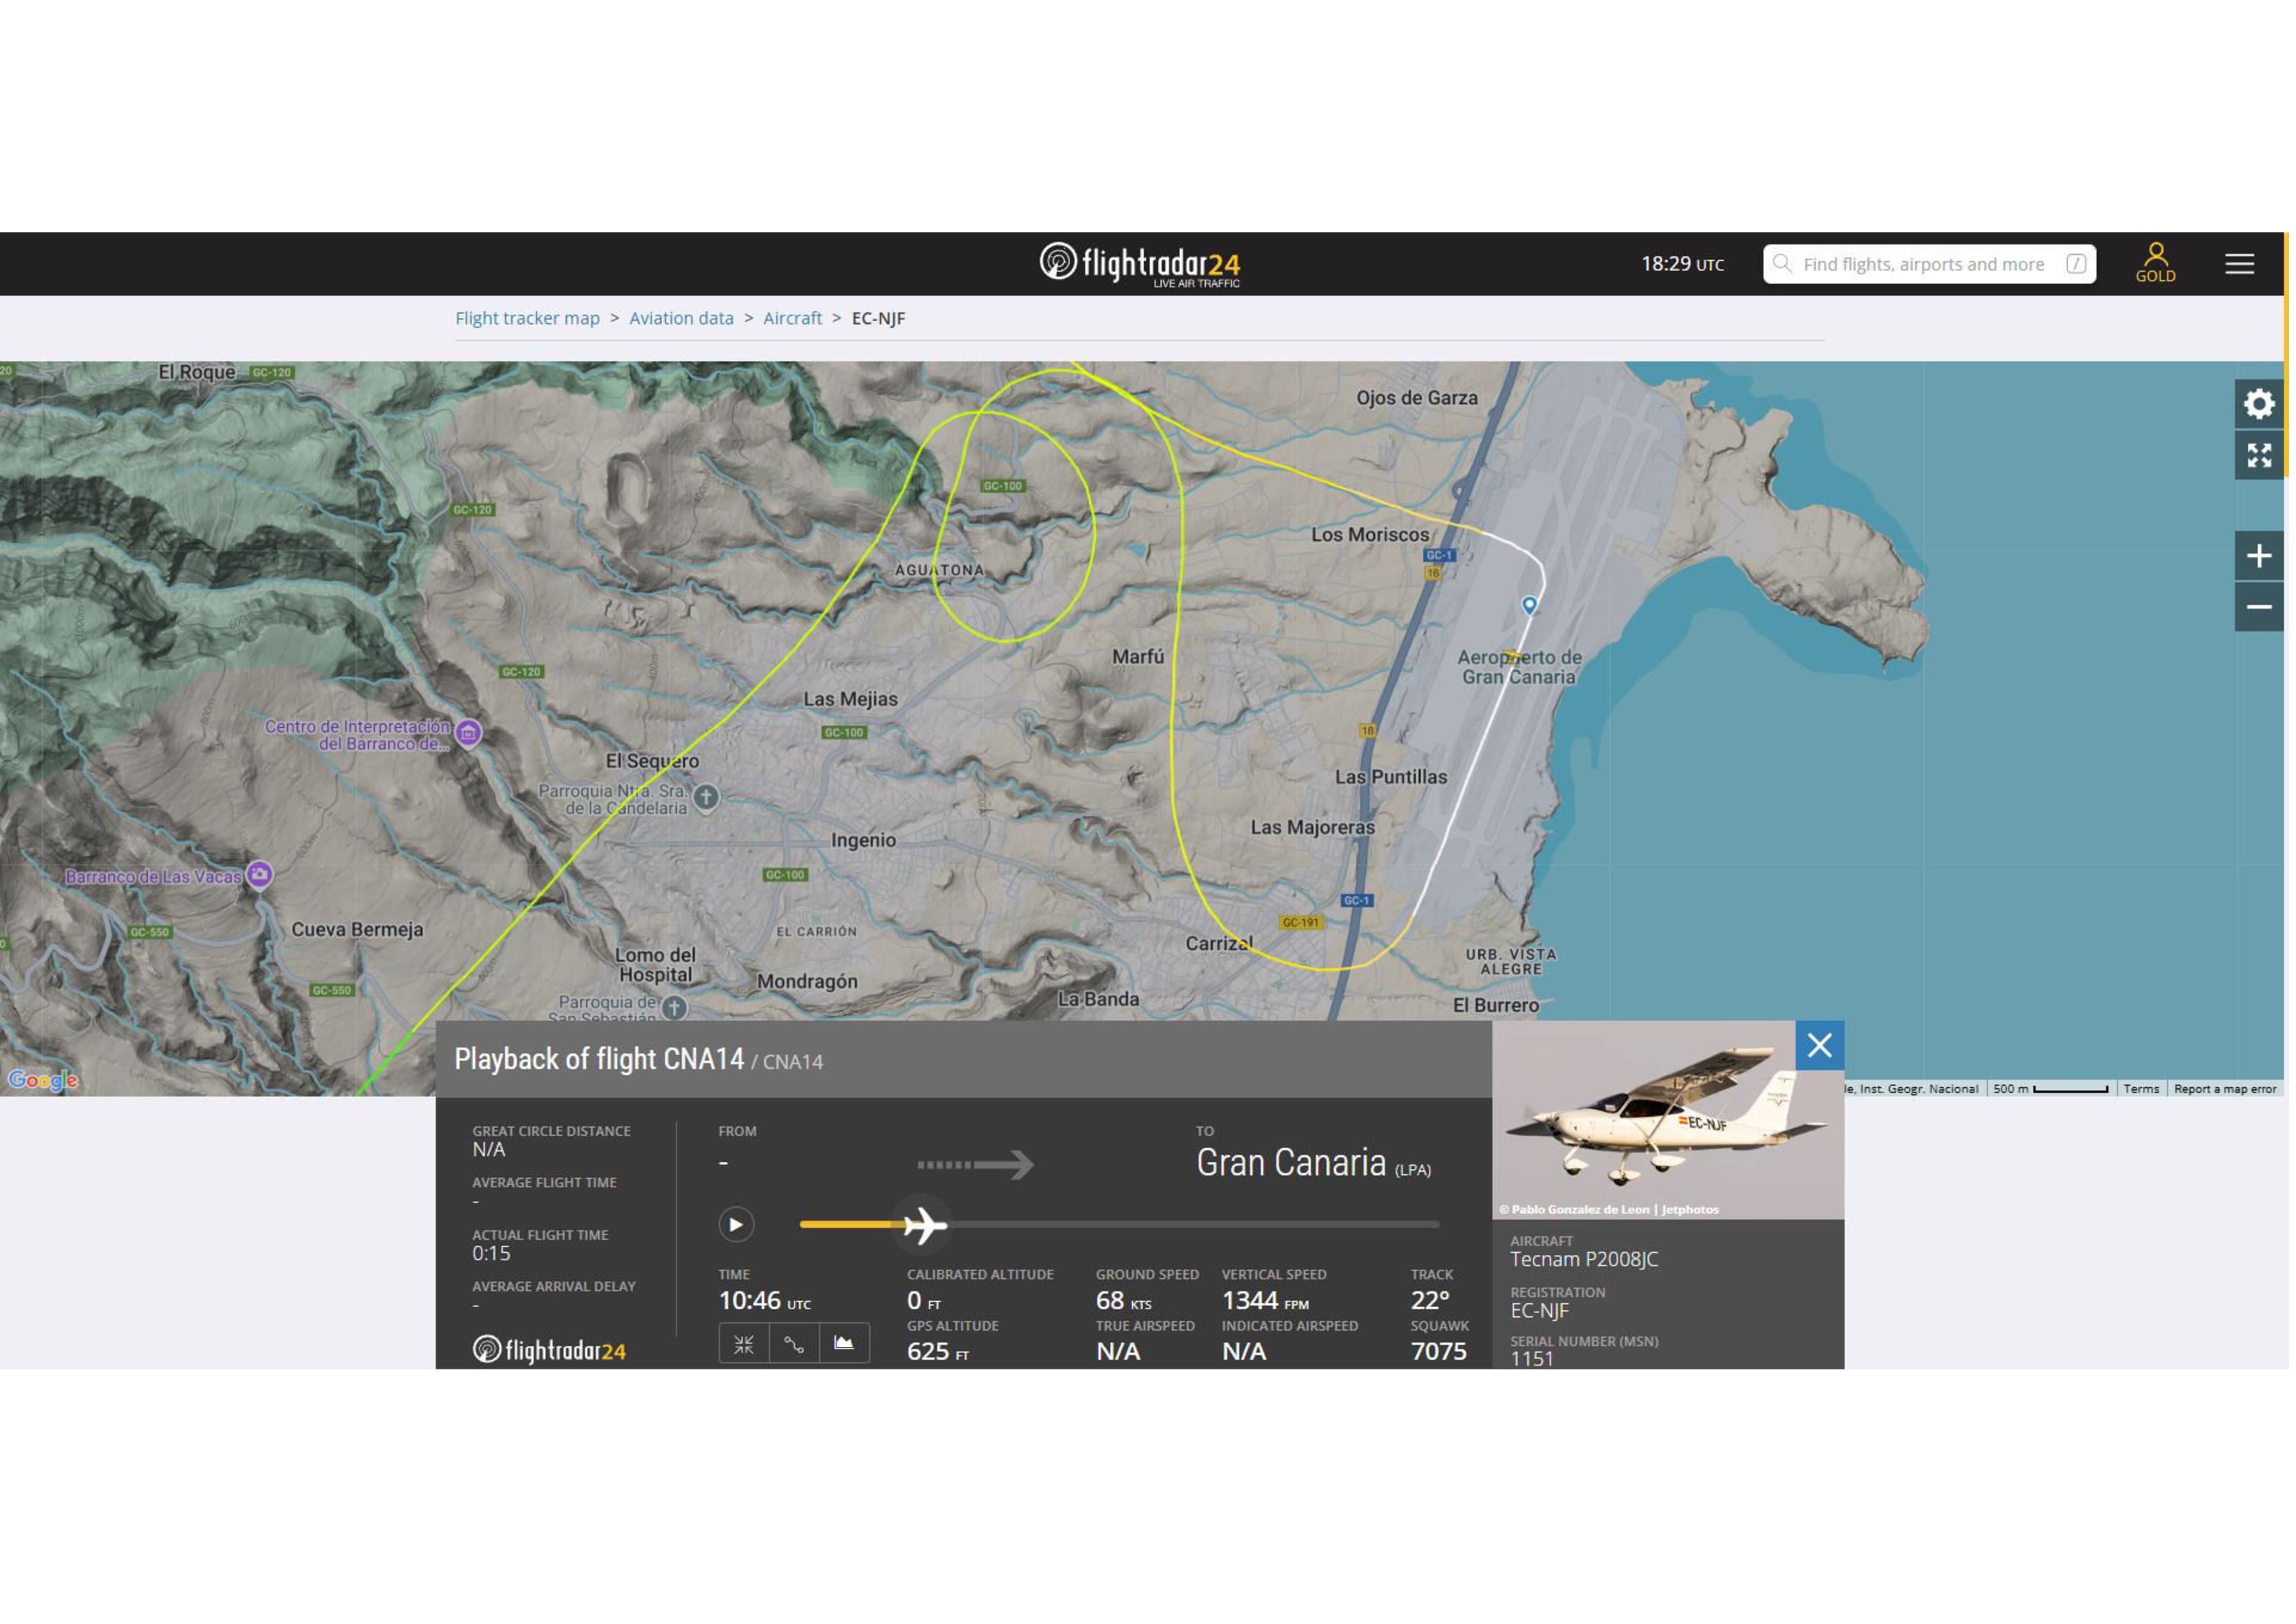
Task: Open the altitude graph chart icon
Action: tap(844, 1344)
